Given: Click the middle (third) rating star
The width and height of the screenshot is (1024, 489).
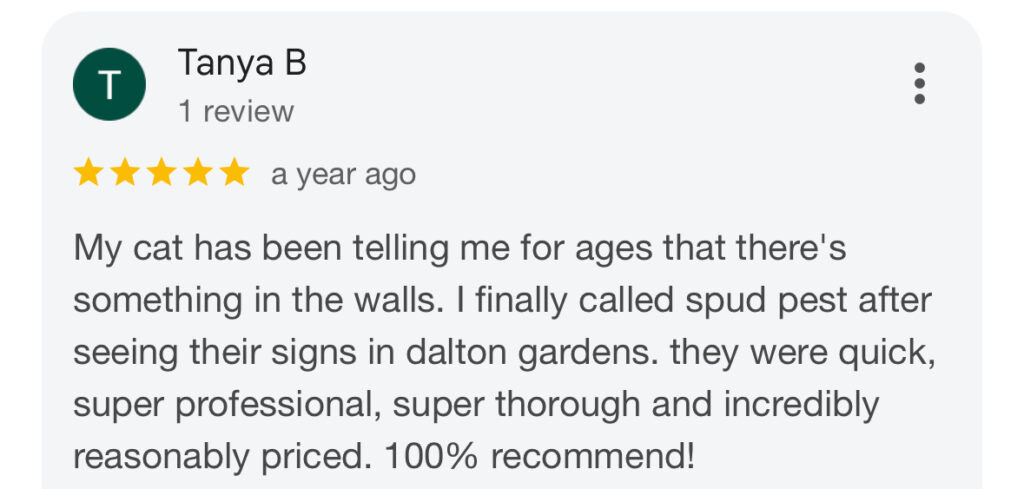Looking at the screenshot, I should click(161, 174).
